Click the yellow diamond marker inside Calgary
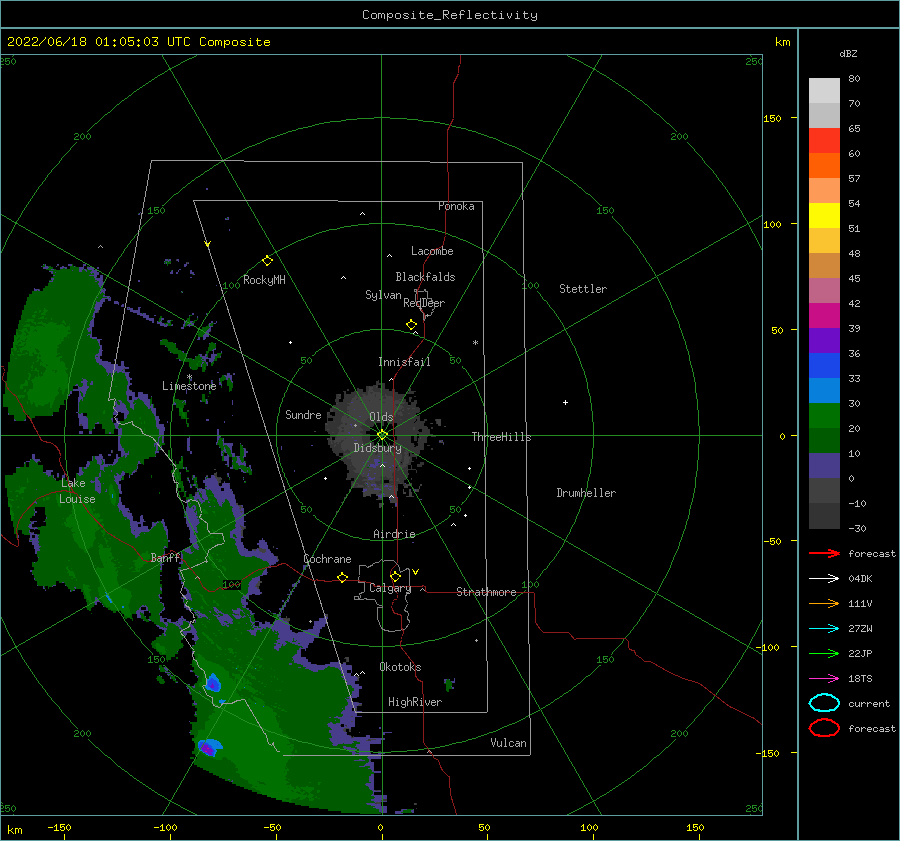 click(395, 576)
